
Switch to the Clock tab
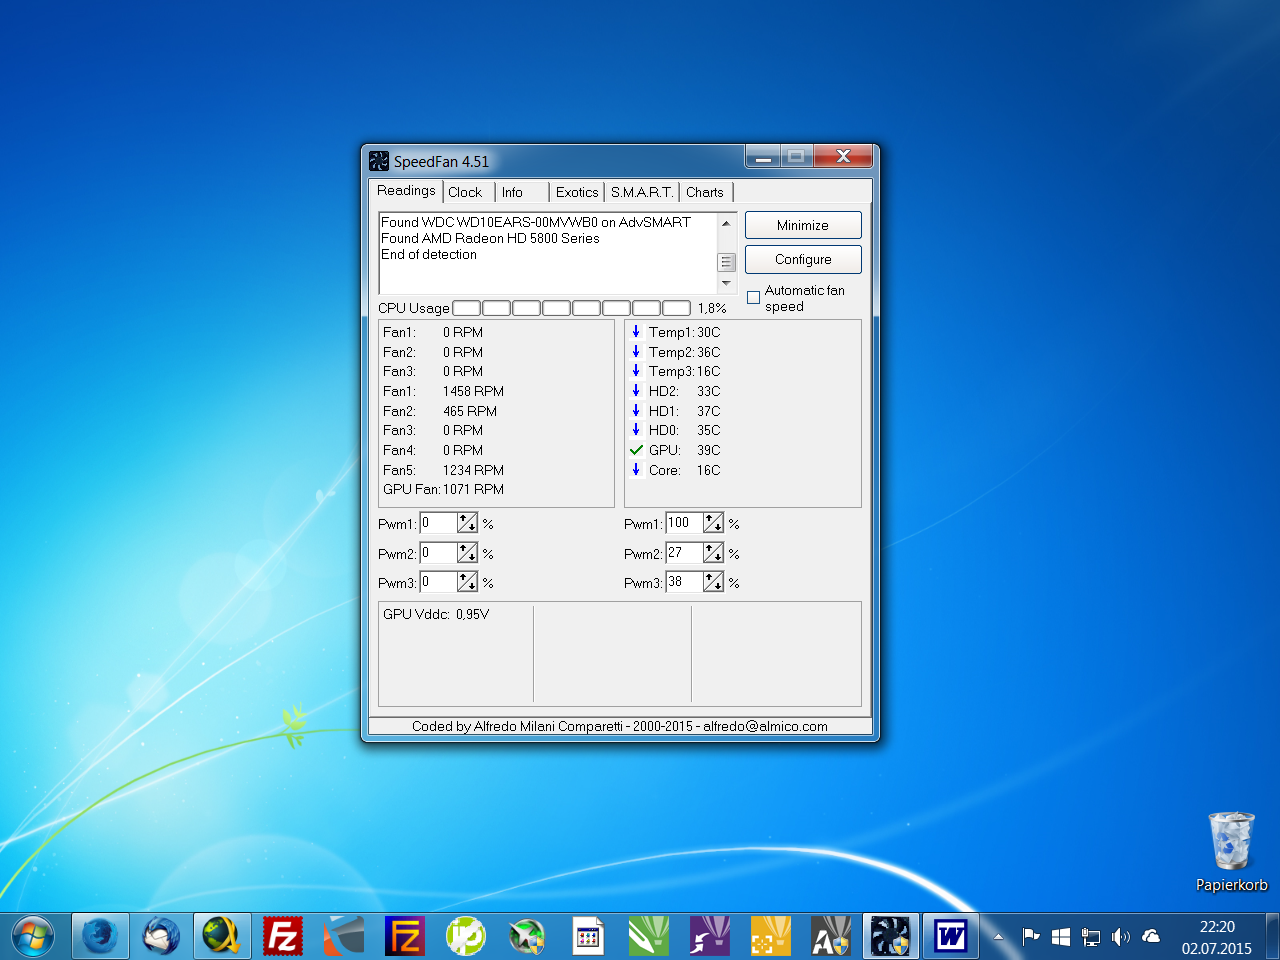coord(465,192)
